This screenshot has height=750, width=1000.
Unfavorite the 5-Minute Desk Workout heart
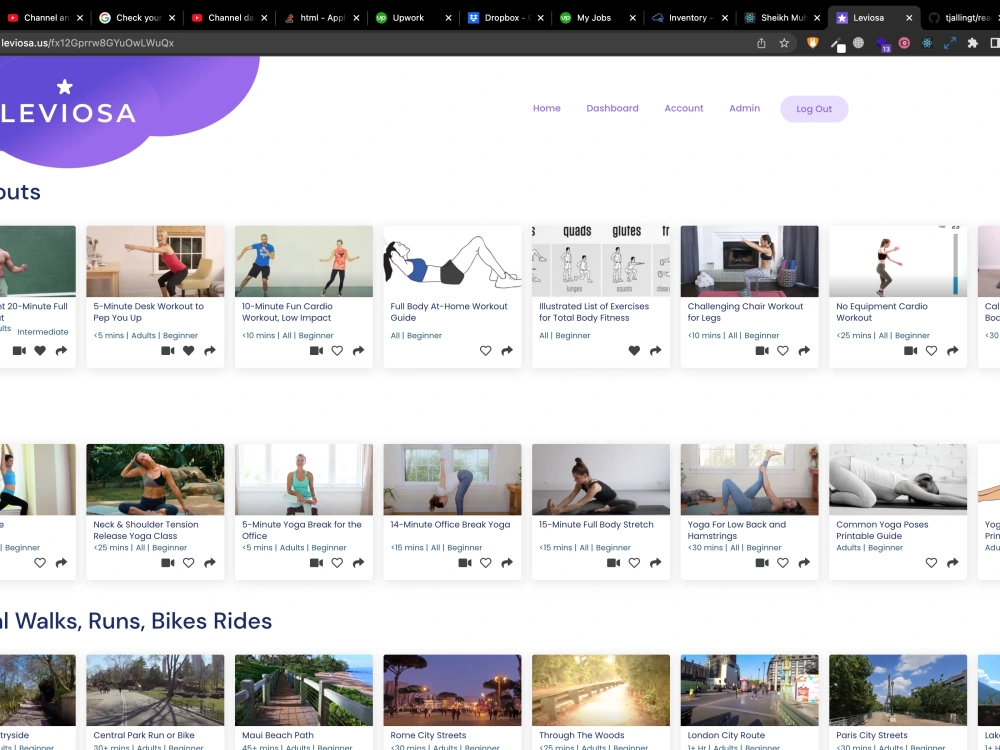tap(189, 351)
